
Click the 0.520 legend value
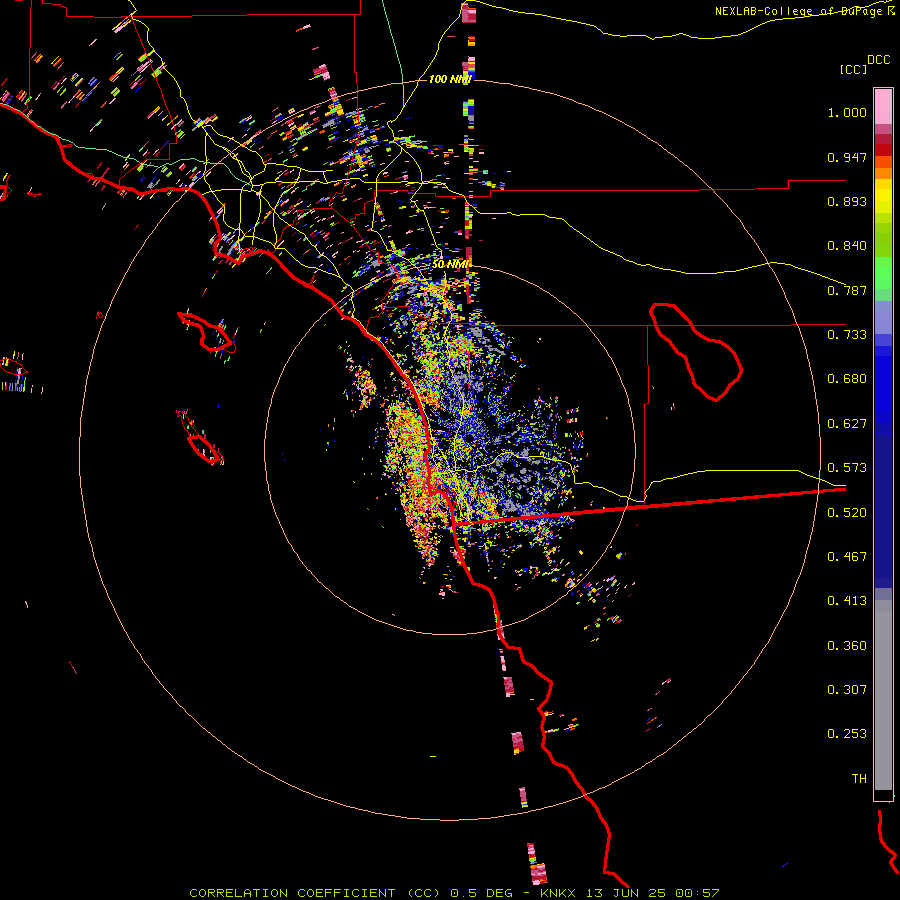pyautogui.click(x=847, y=513)
